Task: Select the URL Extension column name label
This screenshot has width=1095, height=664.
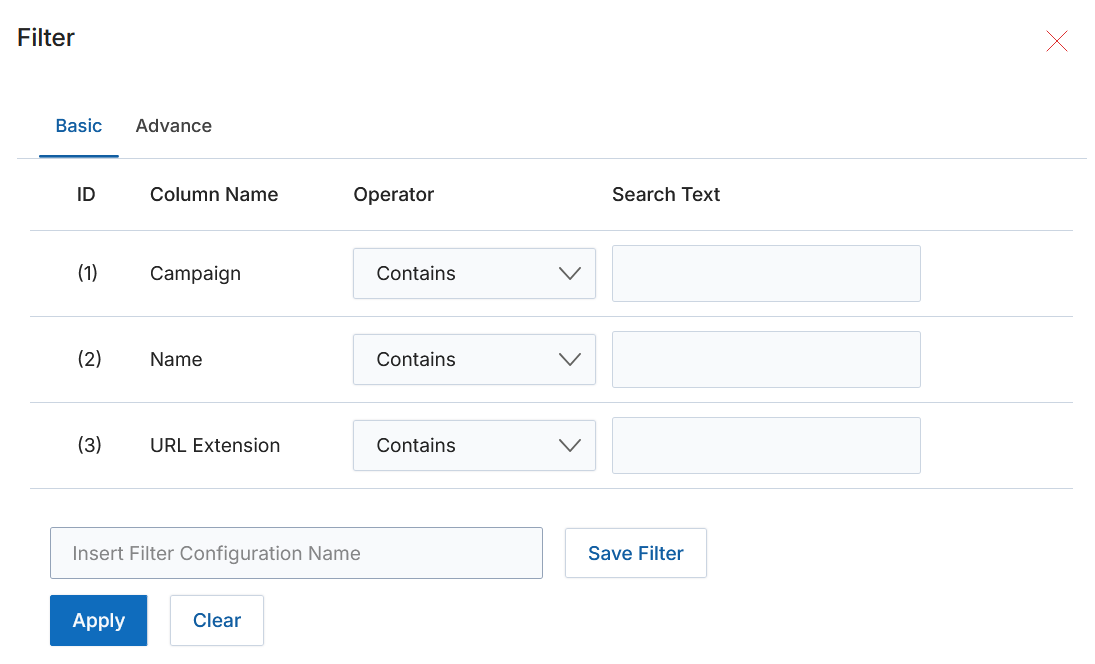Action: click(x=214, y=445)
